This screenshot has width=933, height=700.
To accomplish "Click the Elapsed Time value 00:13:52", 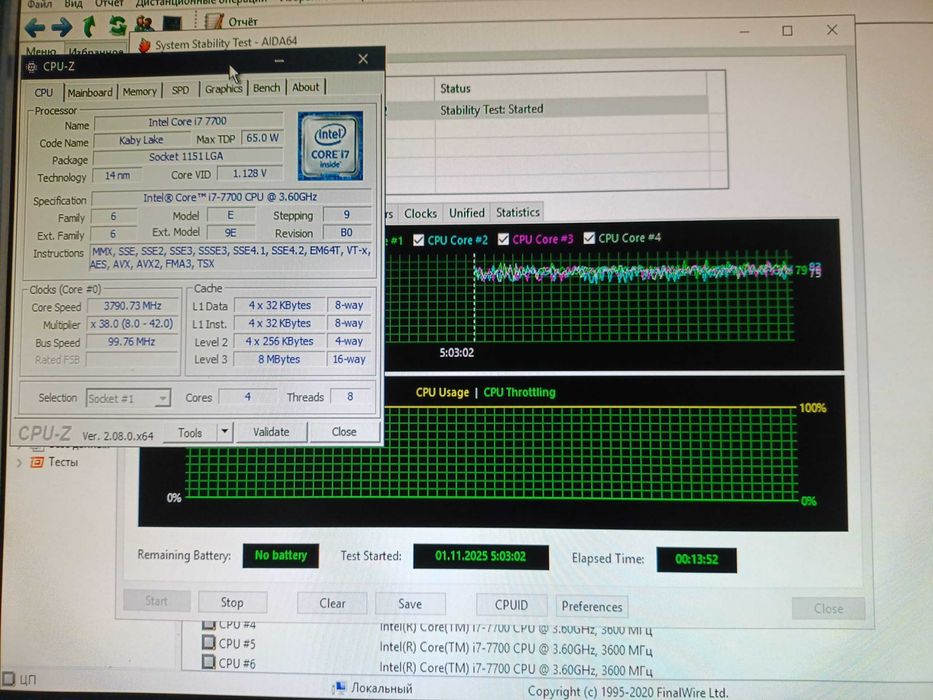I will (696, 560).
